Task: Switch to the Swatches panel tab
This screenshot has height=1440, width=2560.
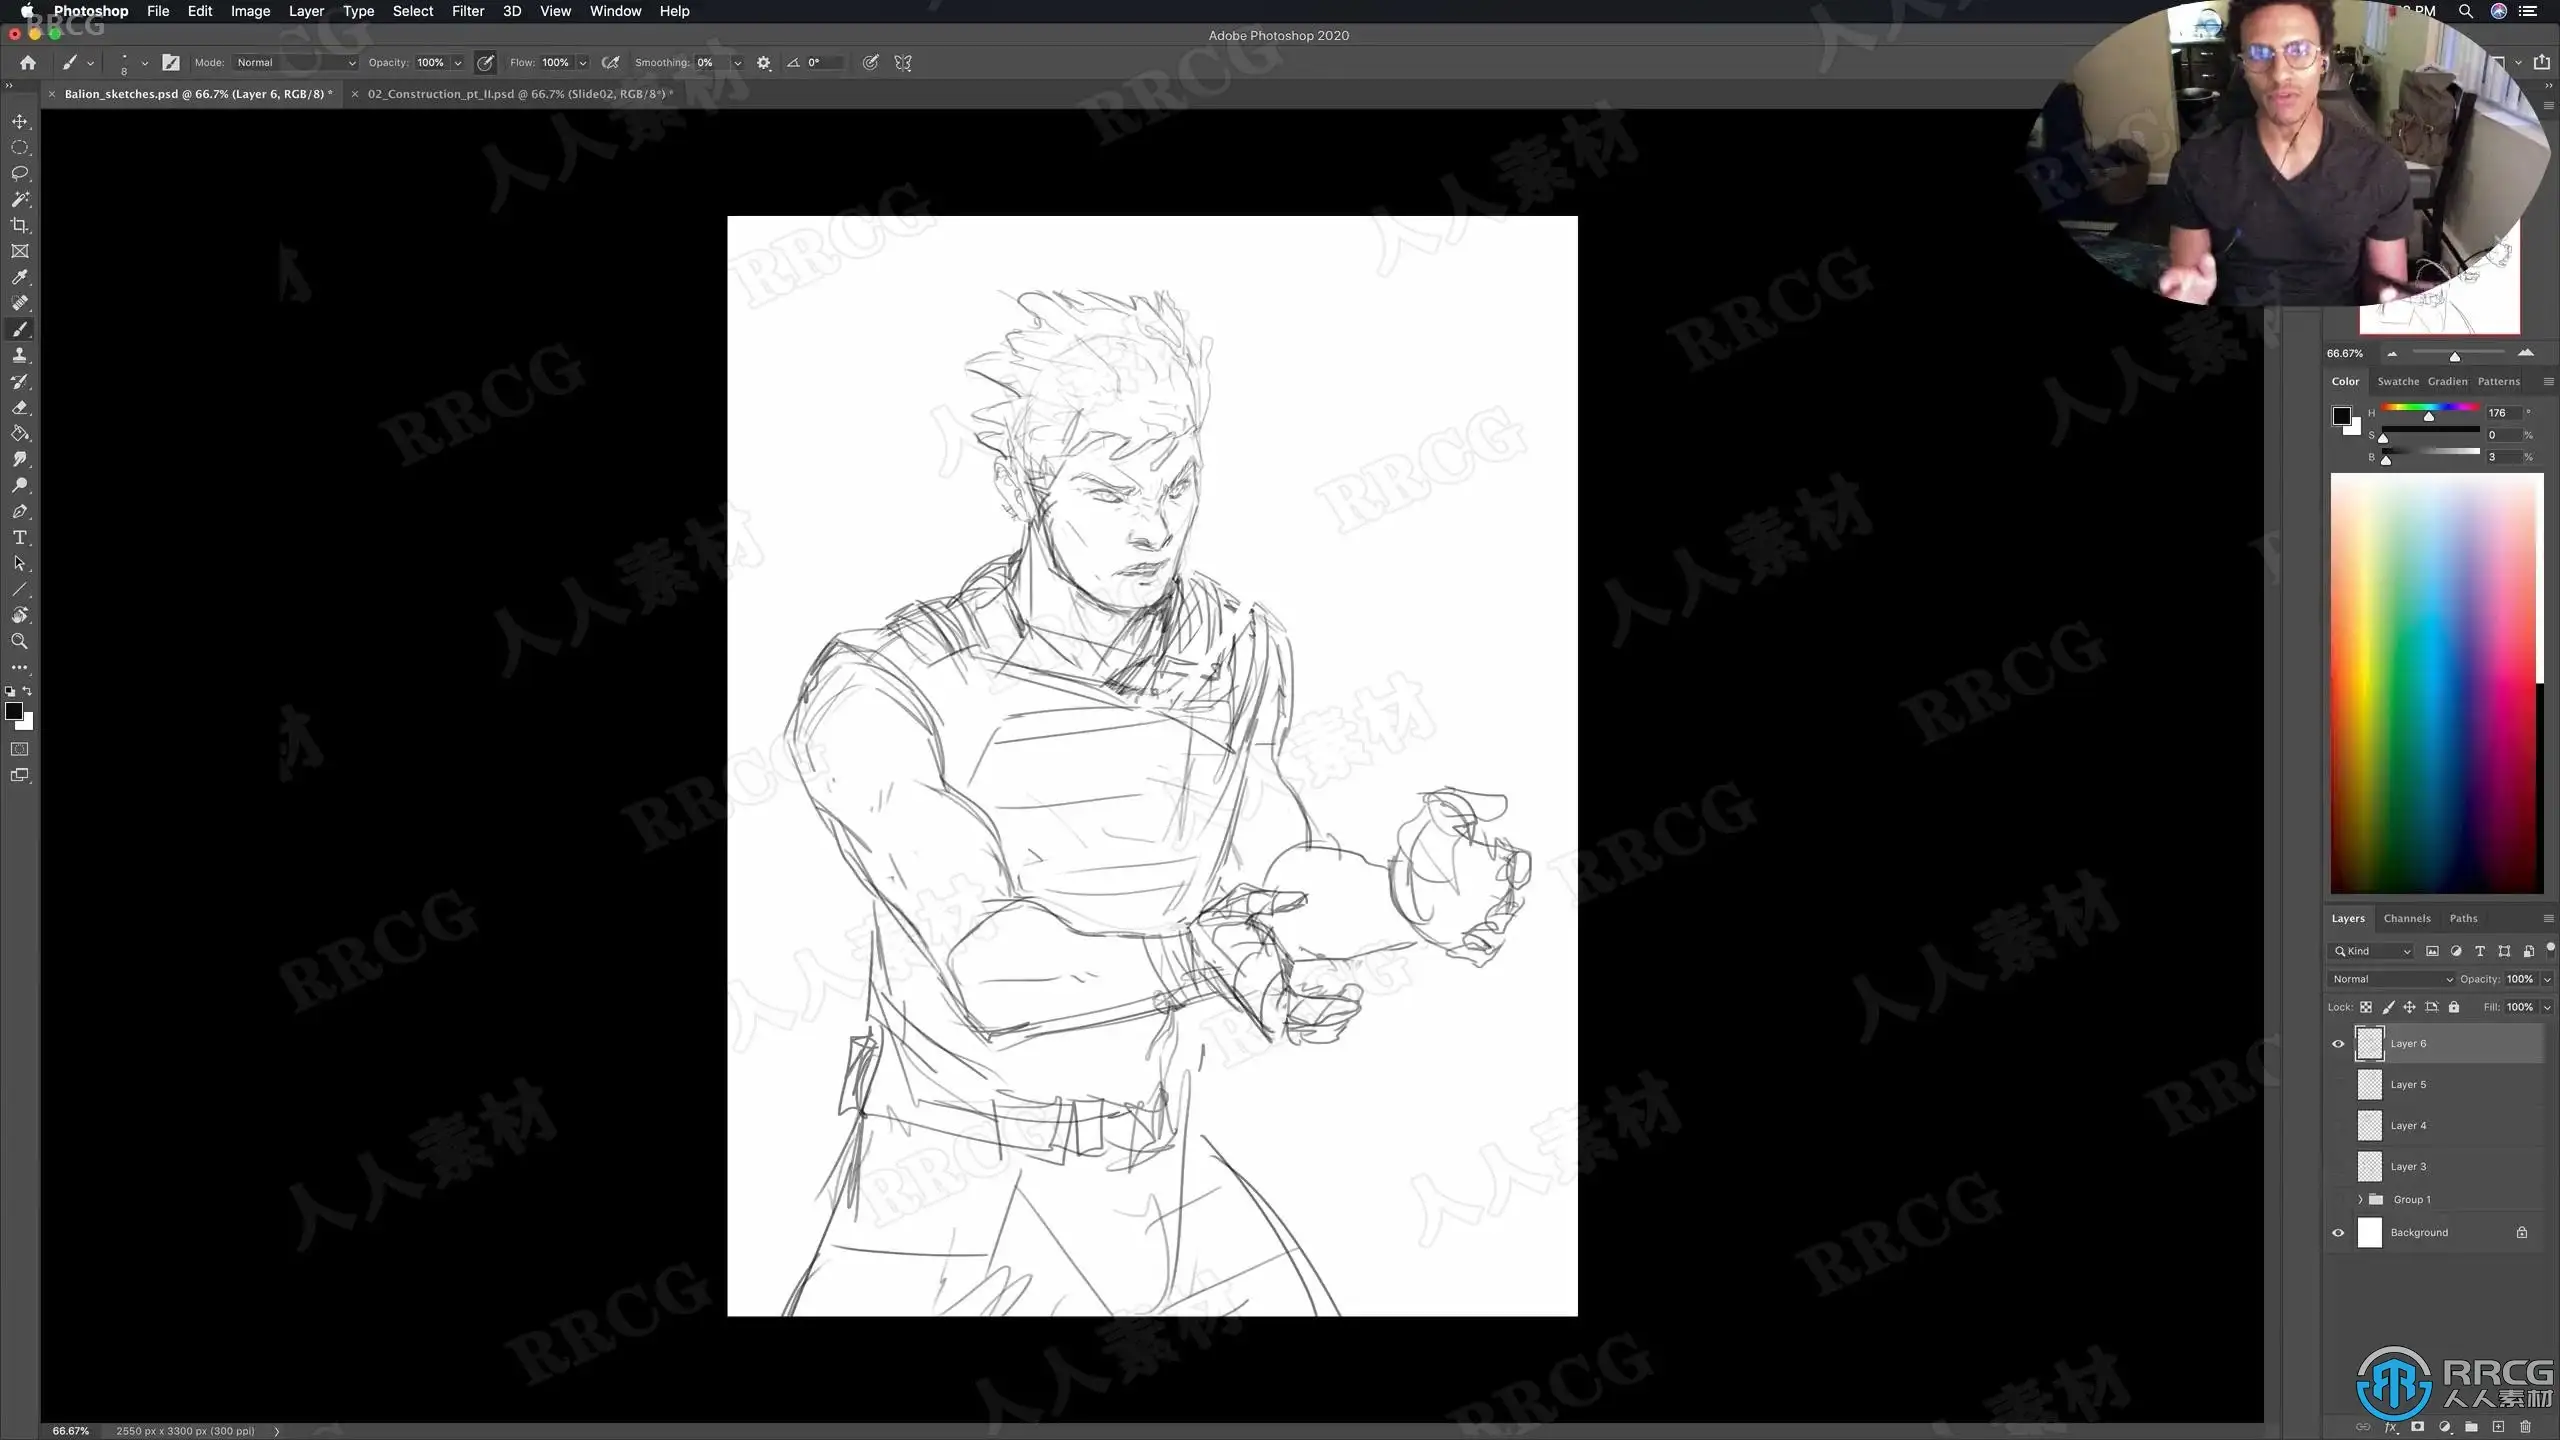Action: [2397, 381]
